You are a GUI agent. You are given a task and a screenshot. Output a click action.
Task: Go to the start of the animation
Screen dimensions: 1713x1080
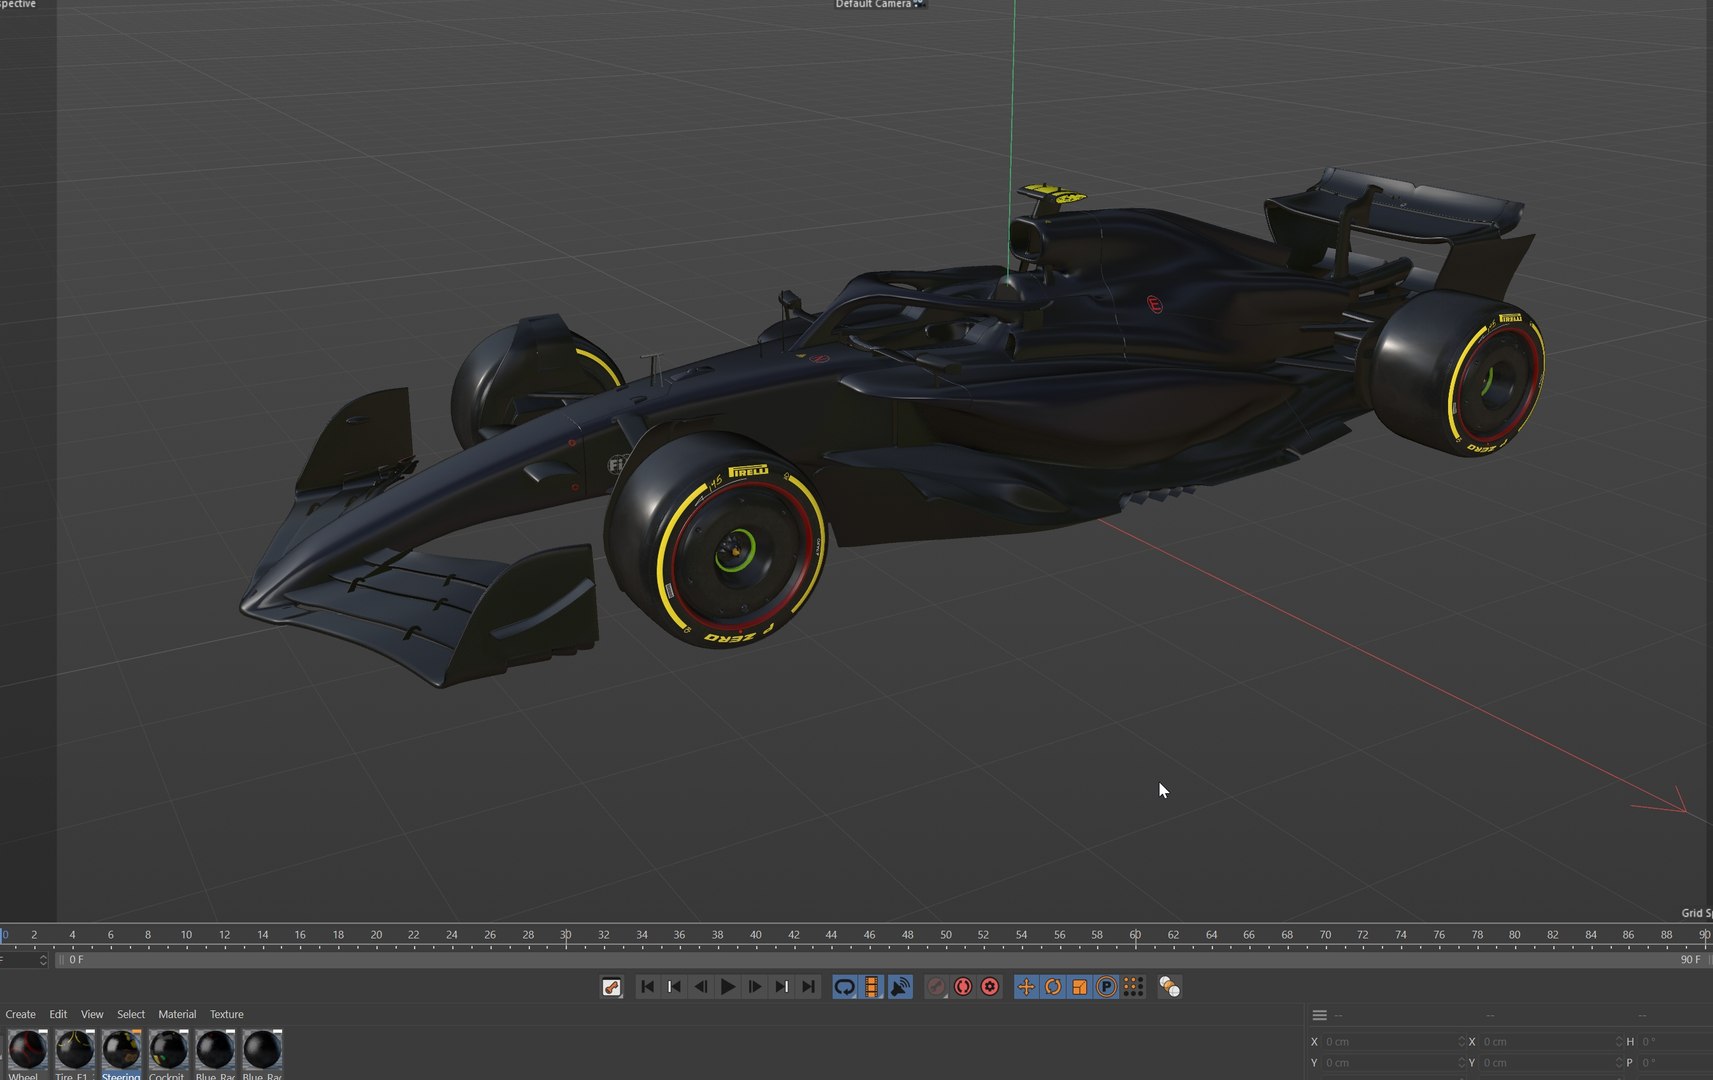point(647,987)
